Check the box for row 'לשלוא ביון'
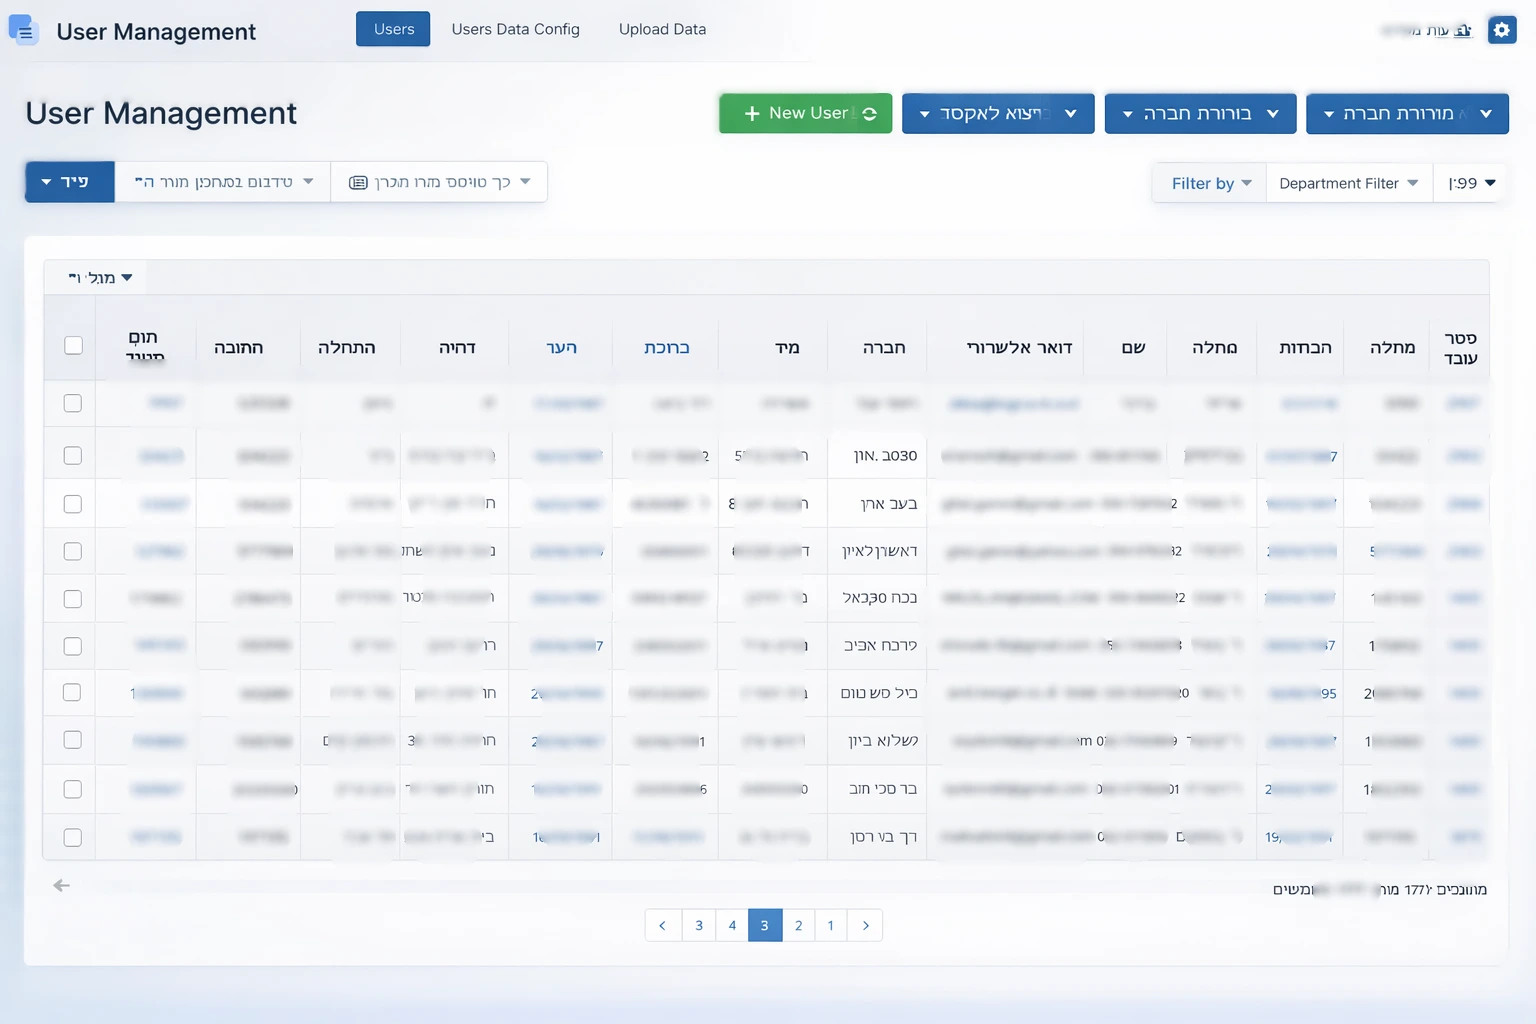The image size is (1536, 1024). click(x=73, y=740)
